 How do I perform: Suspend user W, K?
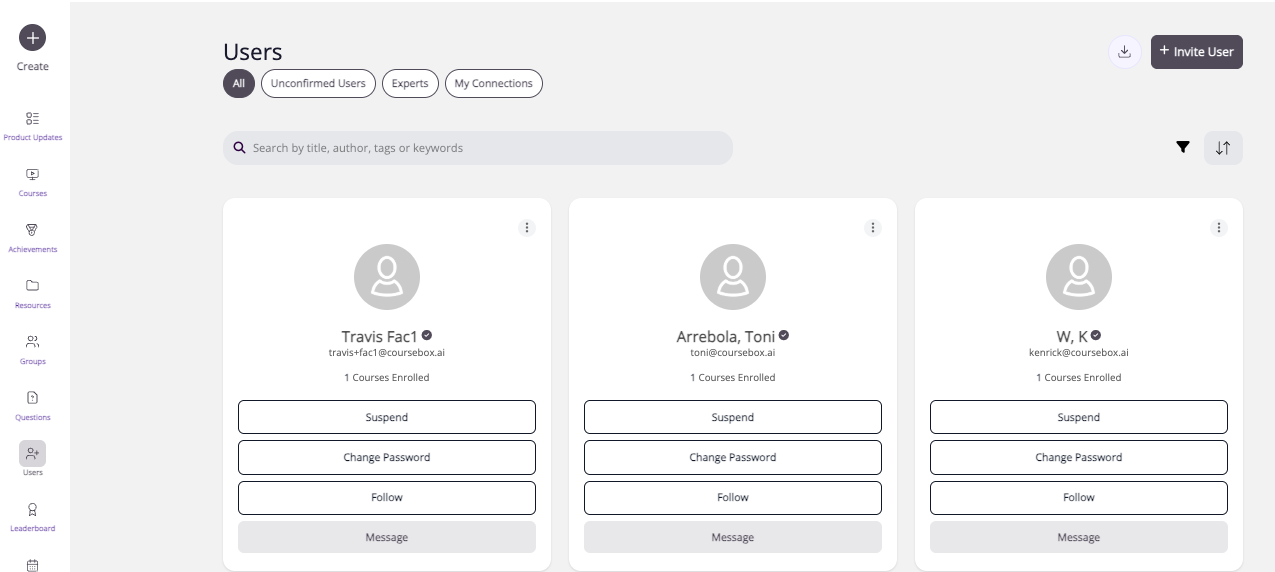(x=1079, y=417)
